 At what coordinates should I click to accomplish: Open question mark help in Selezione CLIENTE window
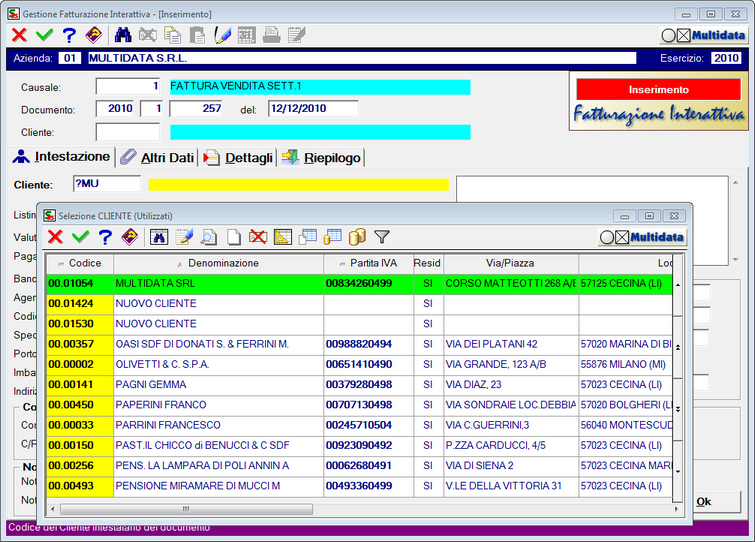105,237
